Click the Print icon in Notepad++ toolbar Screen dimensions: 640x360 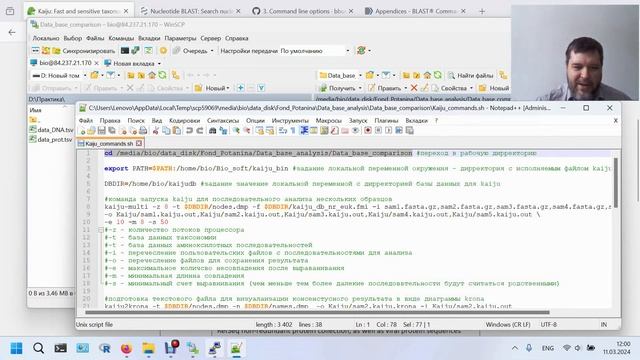point(143,131)
